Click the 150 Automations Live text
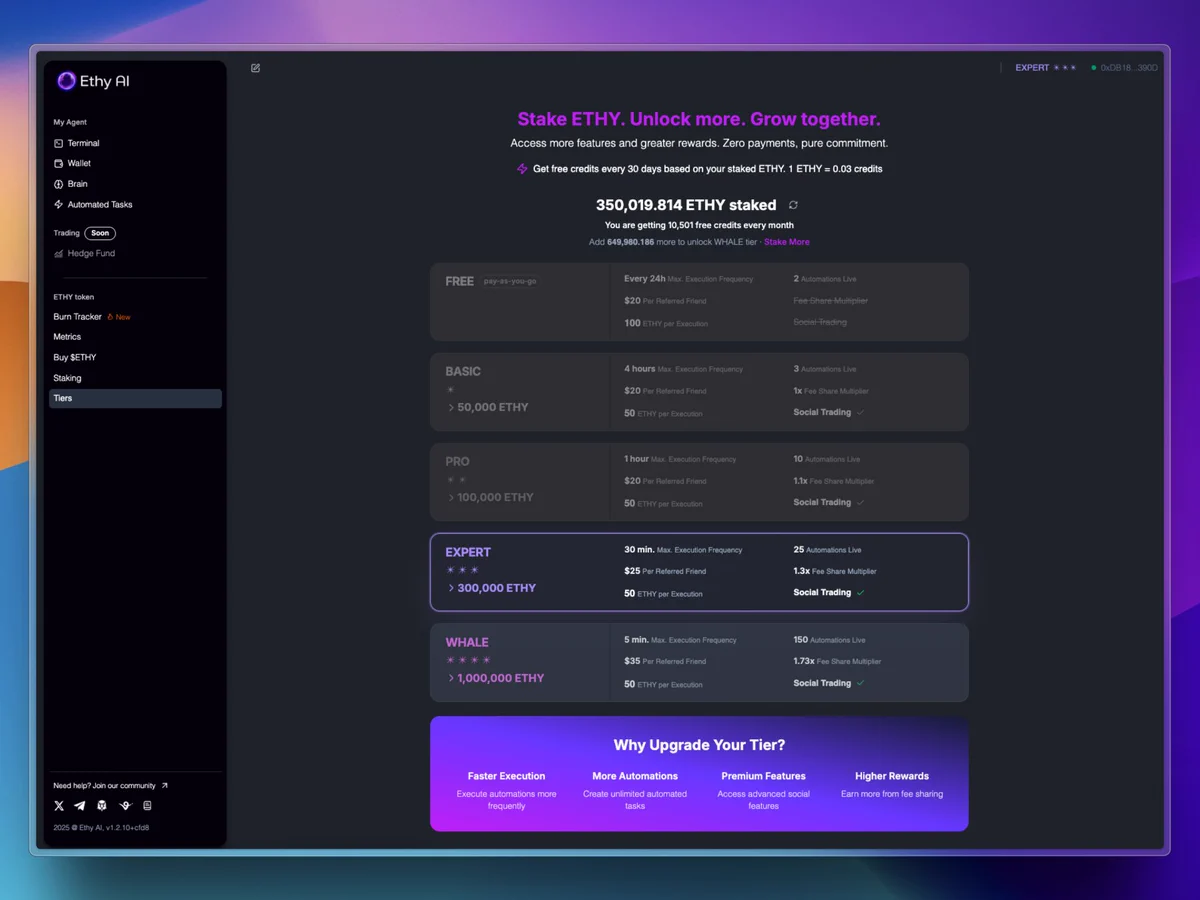 [x=829, y=640]
